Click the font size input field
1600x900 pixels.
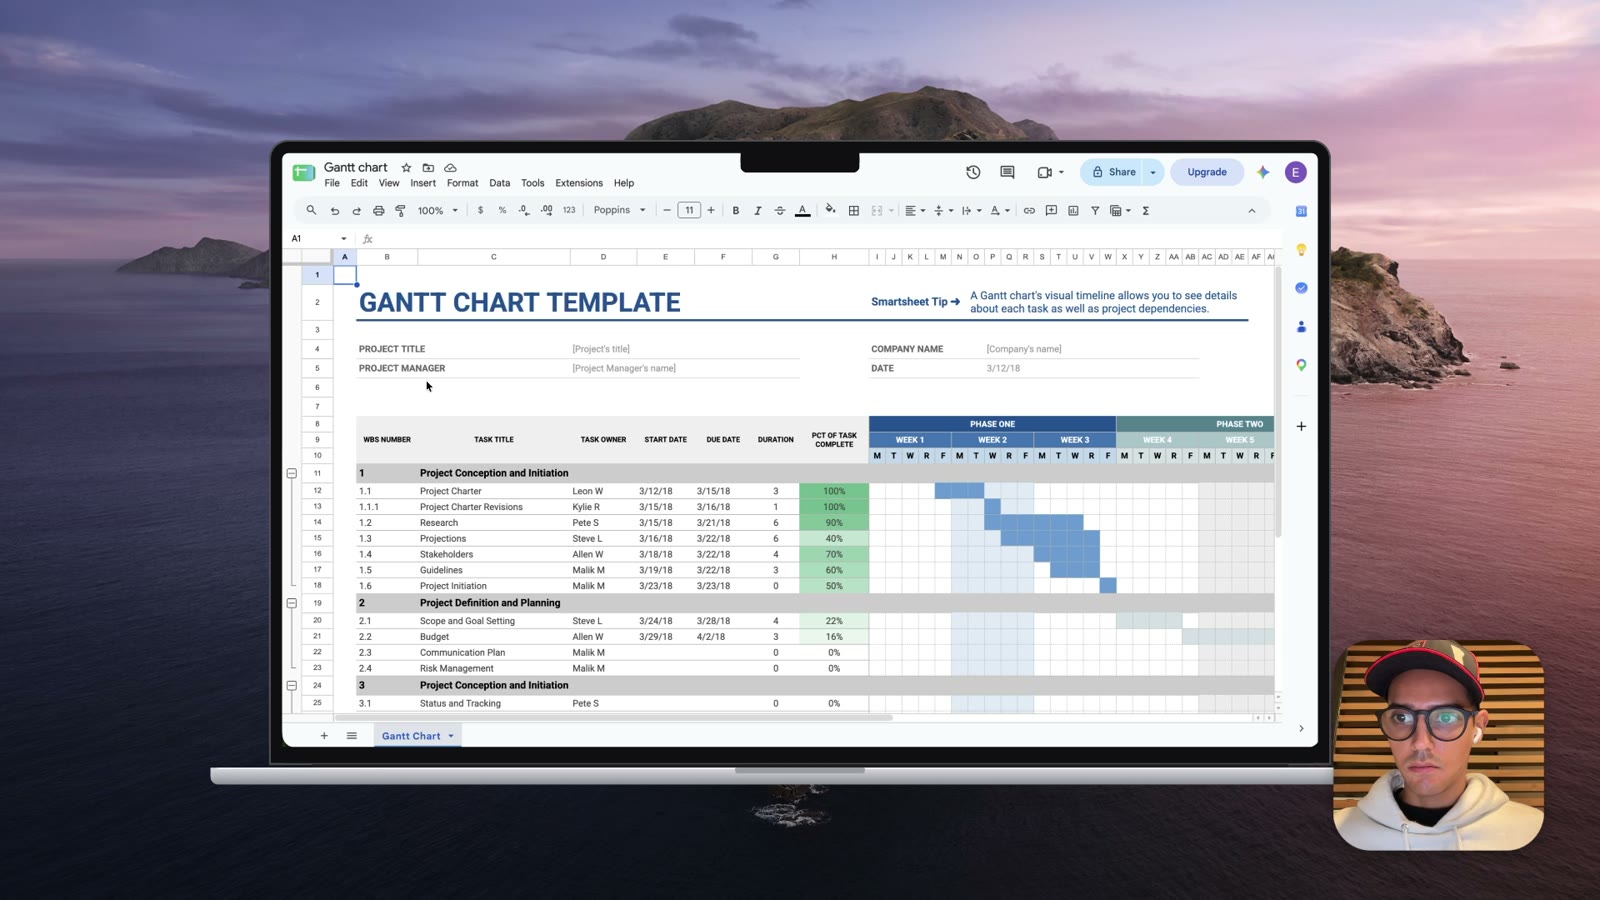point(689,210)
